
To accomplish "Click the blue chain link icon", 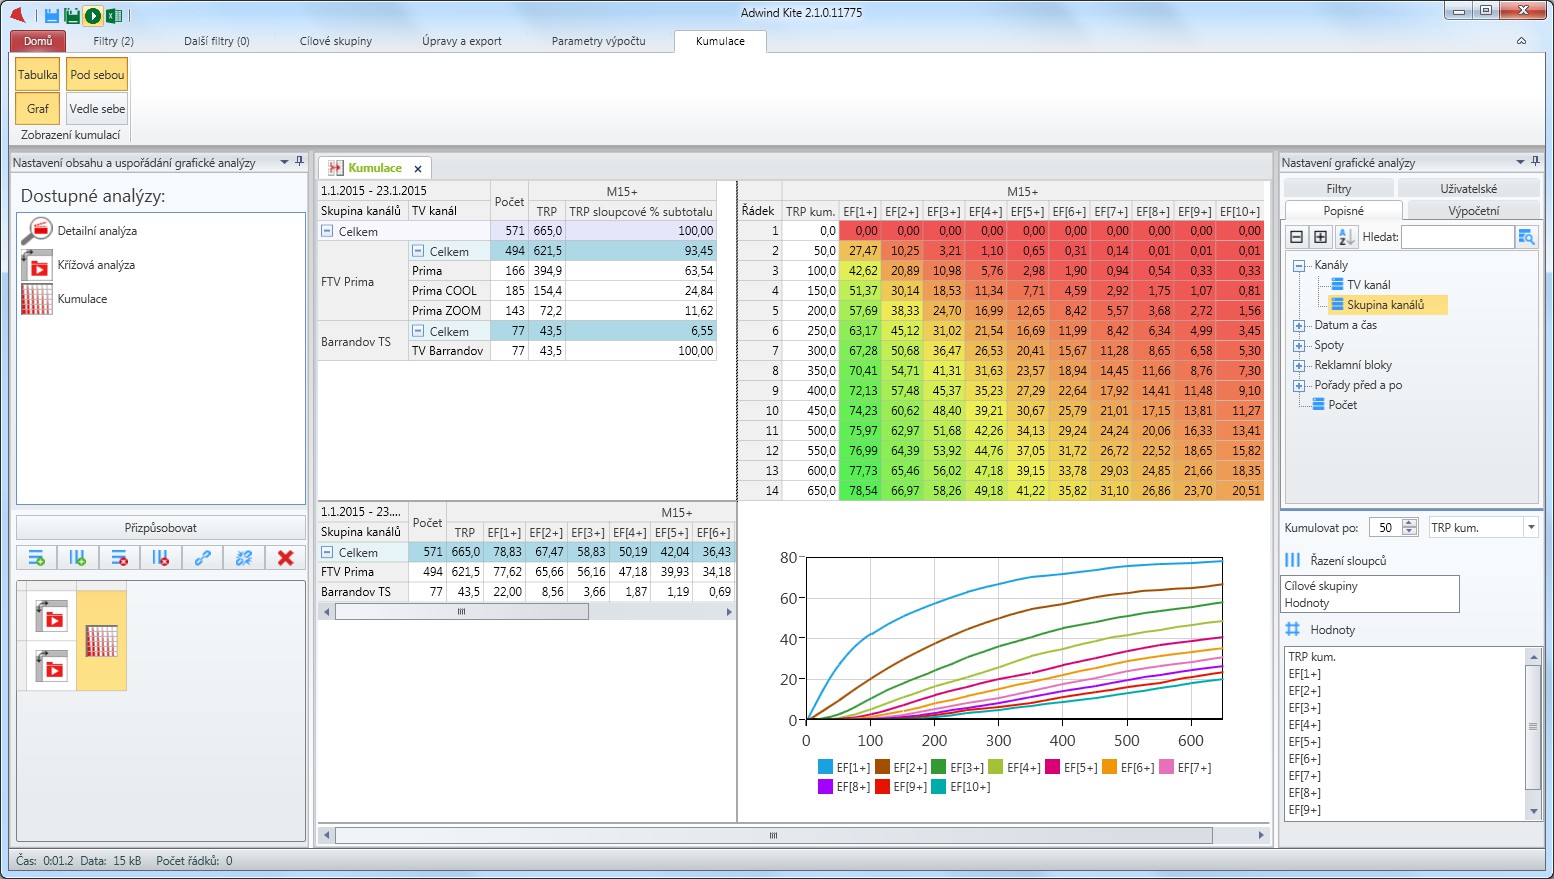I will (202, 558).
